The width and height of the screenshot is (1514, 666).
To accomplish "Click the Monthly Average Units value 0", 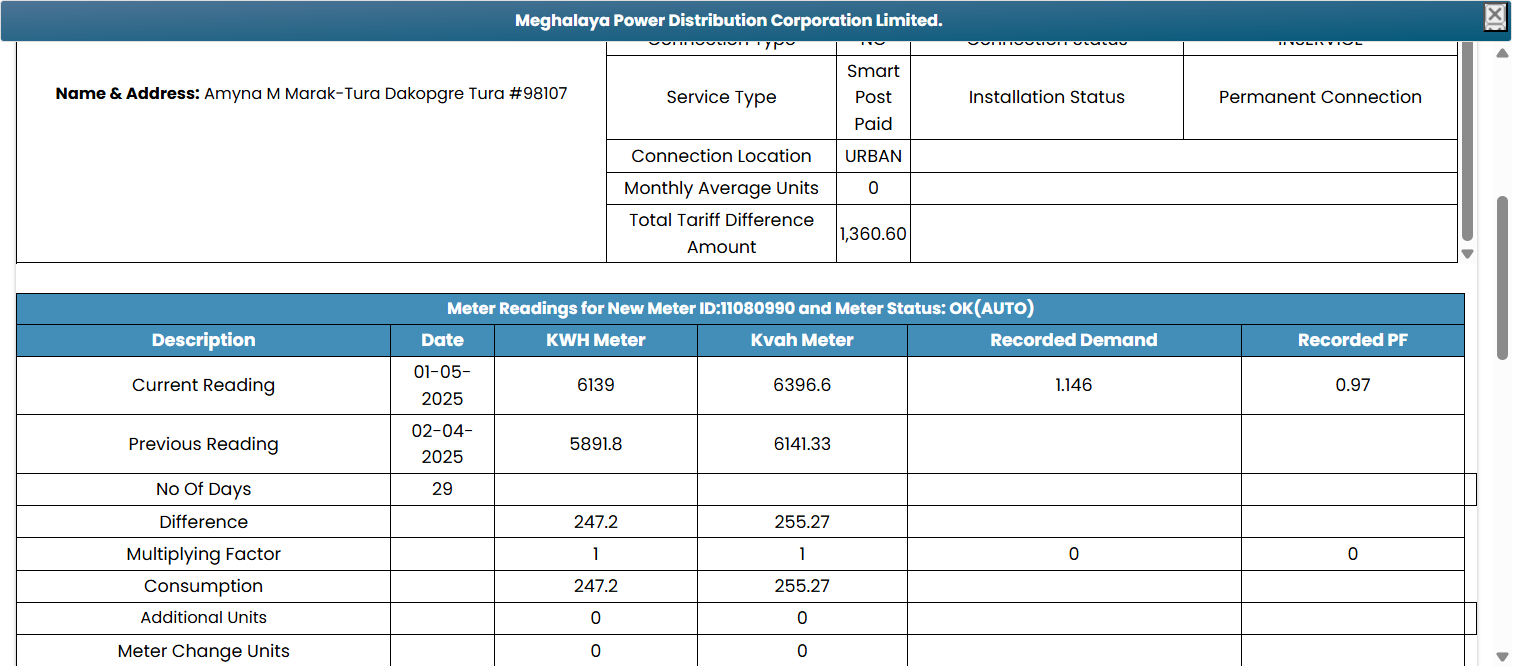I will pyautogui.click(x=873, y=188).
